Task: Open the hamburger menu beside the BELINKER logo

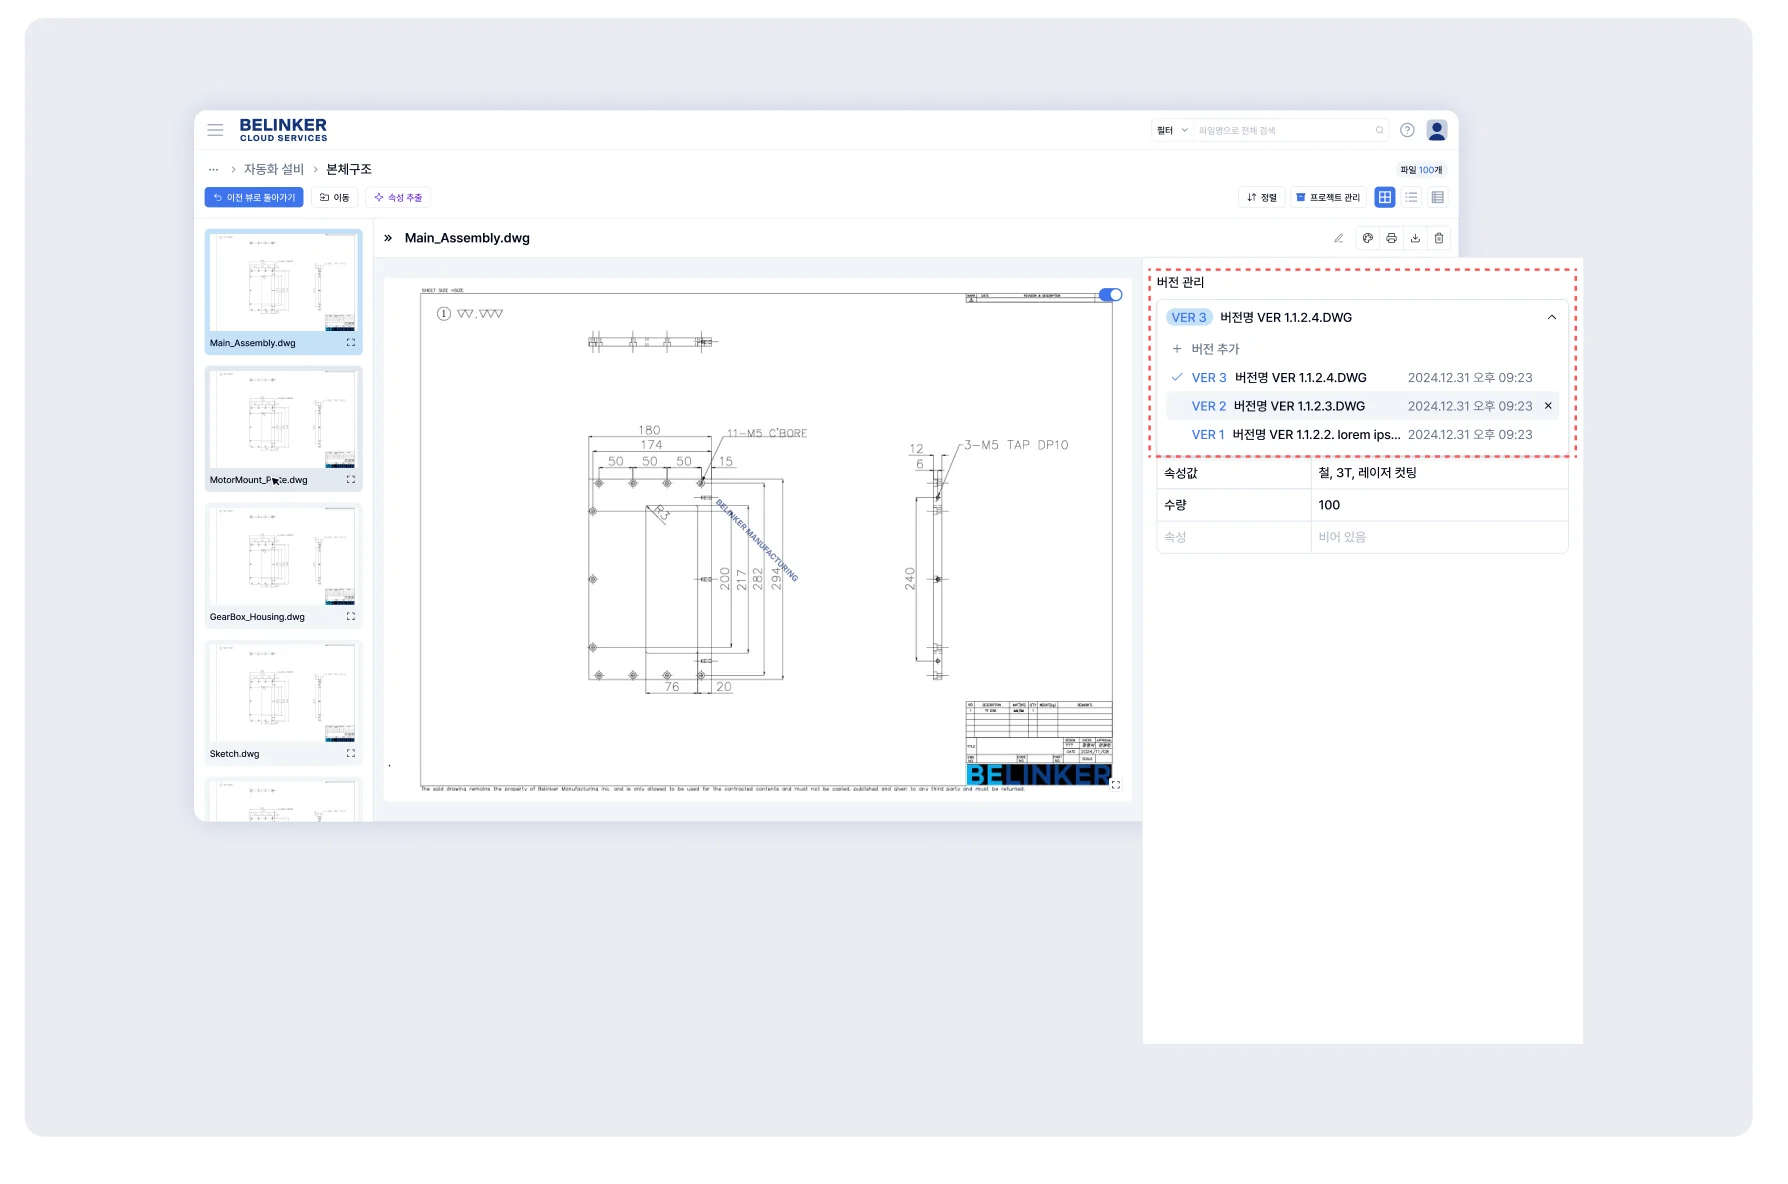Action: point(215,130)
